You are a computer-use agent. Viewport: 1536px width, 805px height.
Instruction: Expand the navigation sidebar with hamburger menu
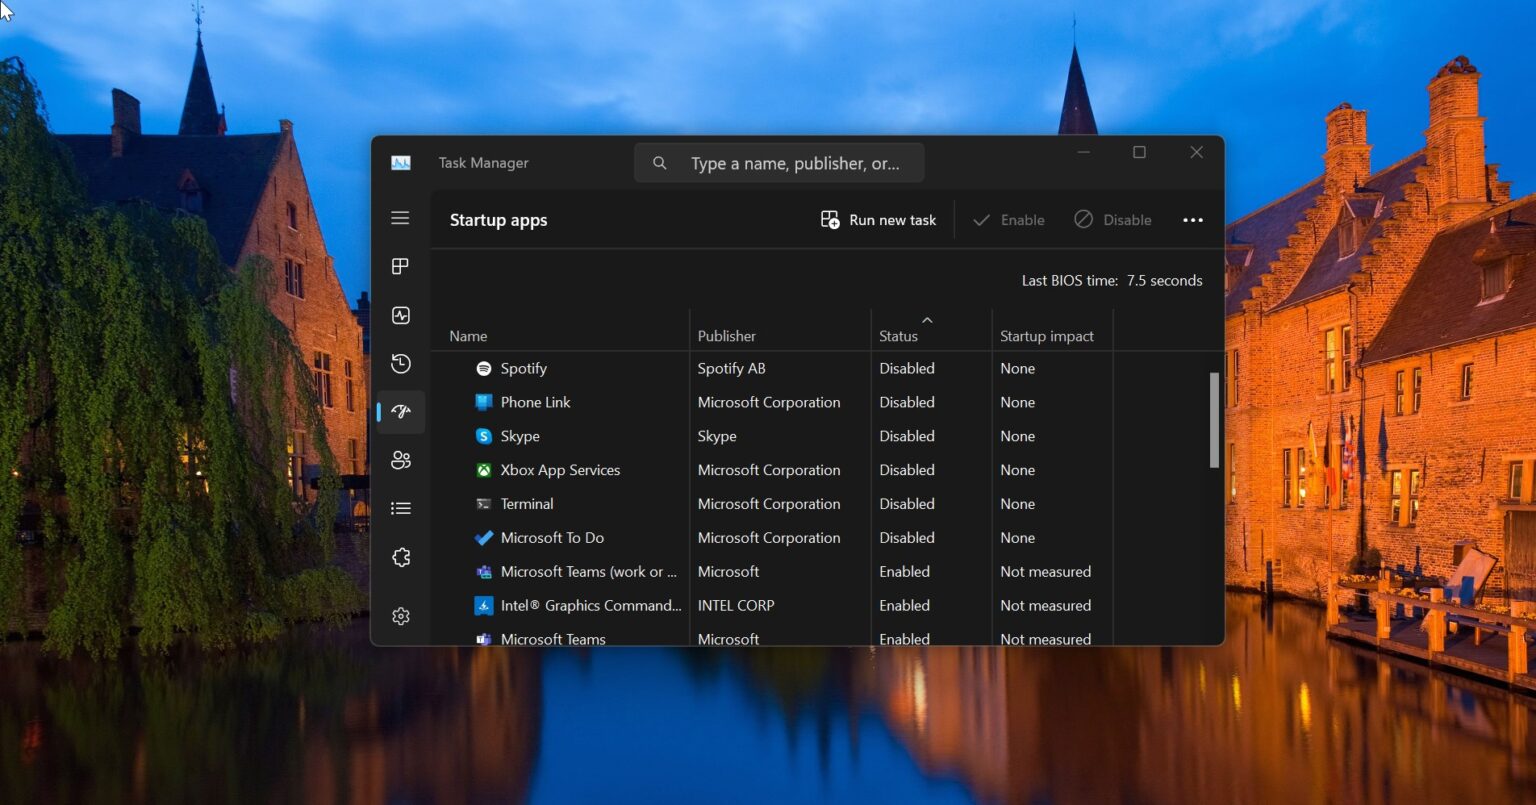click(x=400, y=217)
